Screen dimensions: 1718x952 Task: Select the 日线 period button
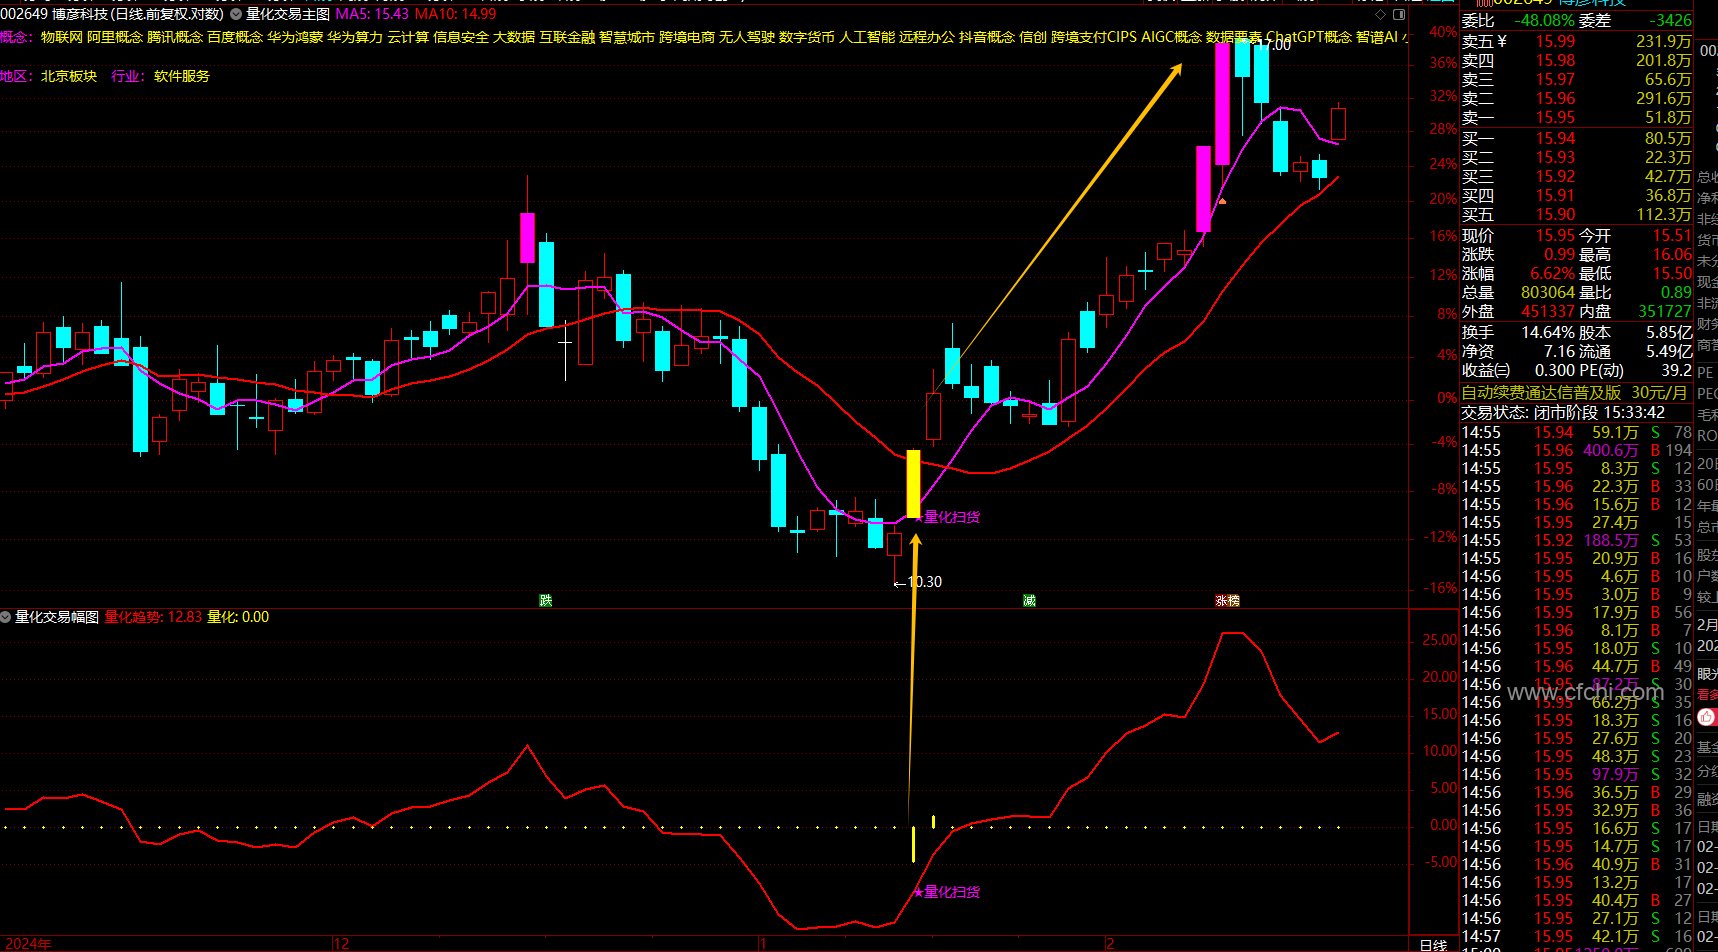coord(1433,944)
